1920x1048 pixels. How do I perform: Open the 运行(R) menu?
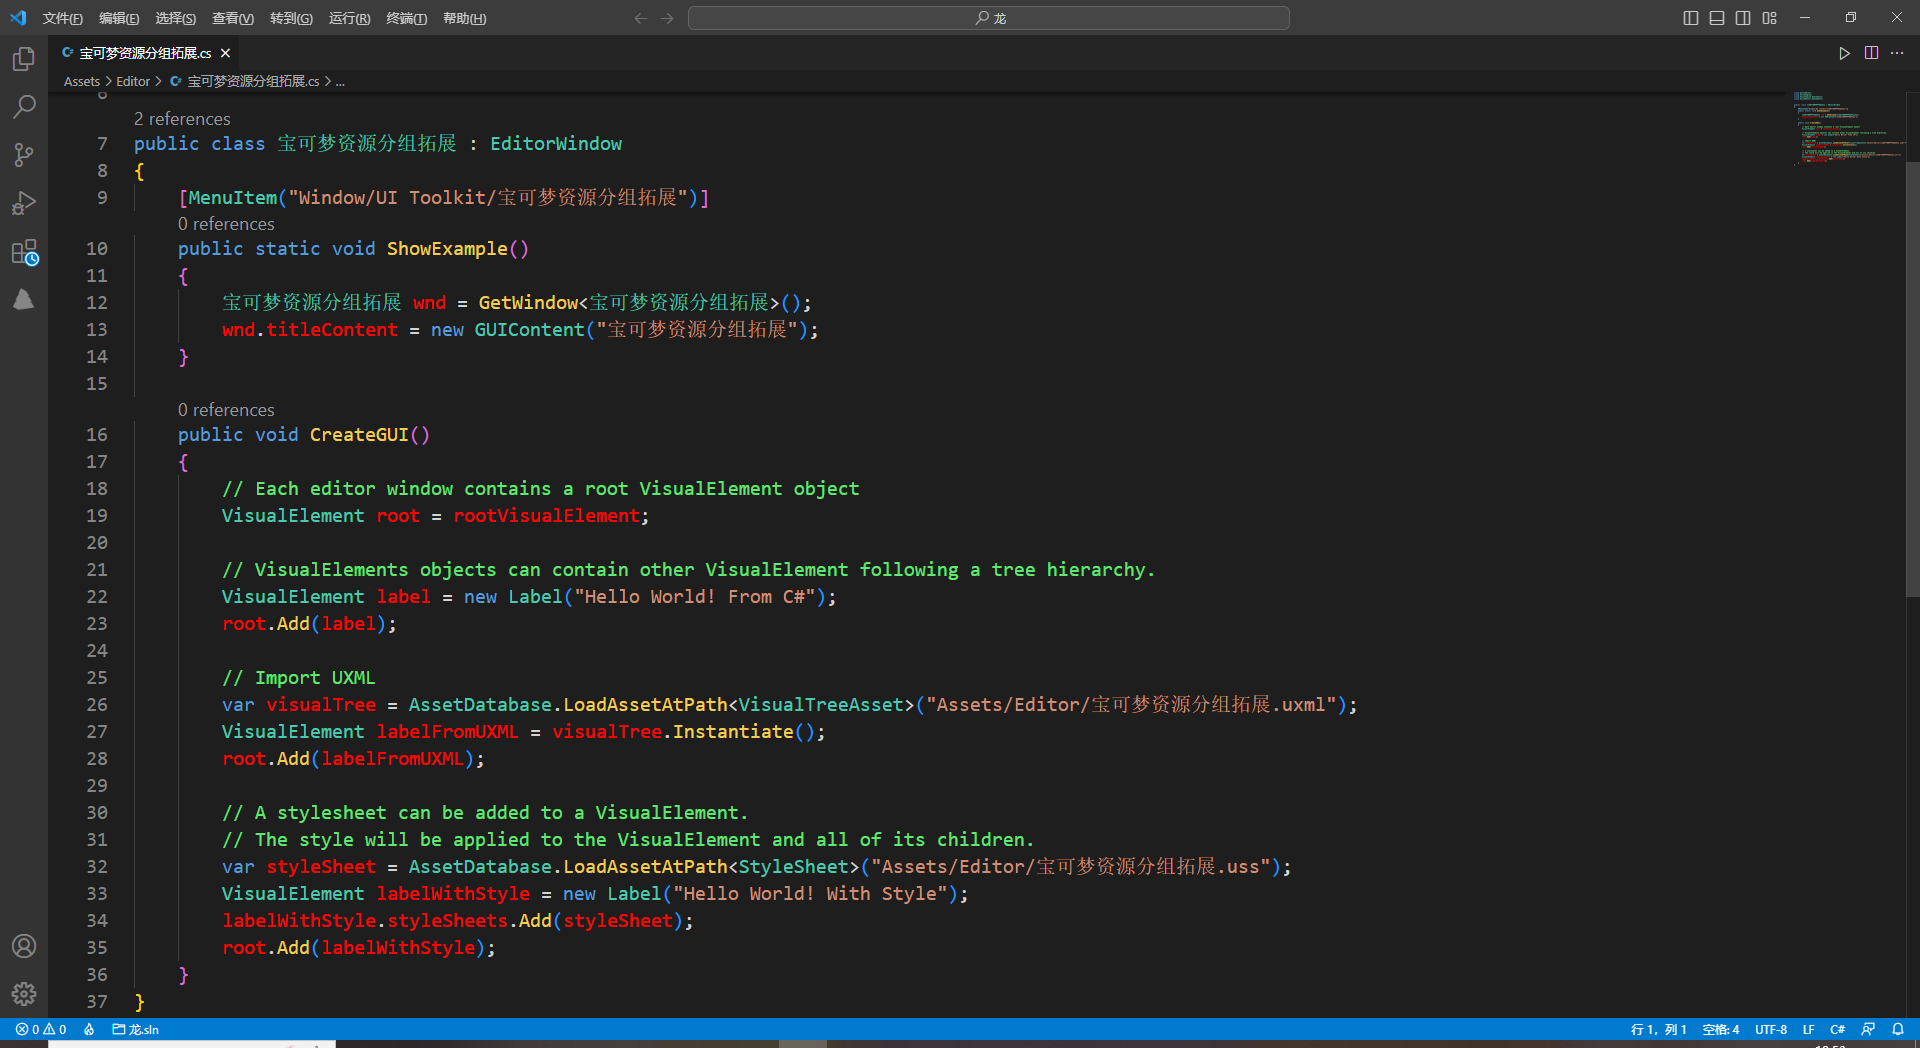(349, 18)
